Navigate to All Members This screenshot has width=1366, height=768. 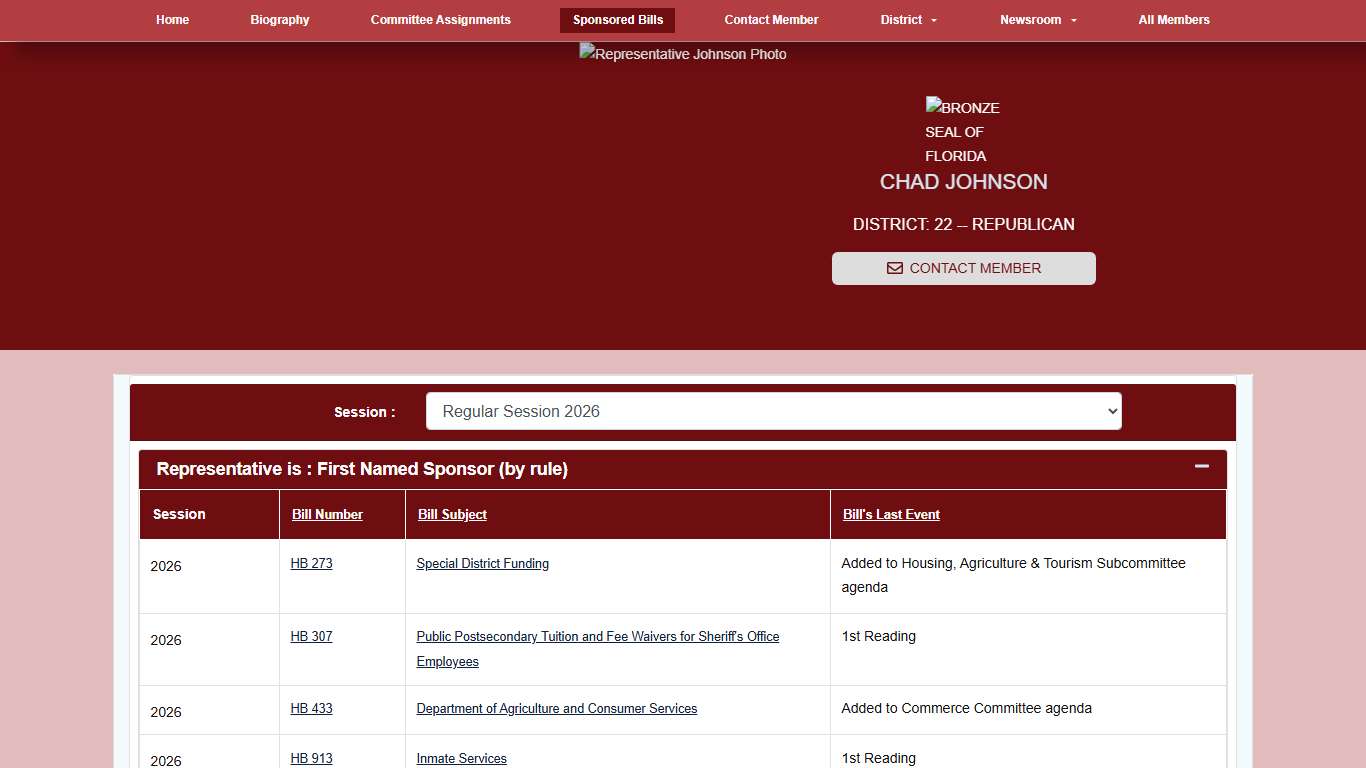coord(1174,20)
